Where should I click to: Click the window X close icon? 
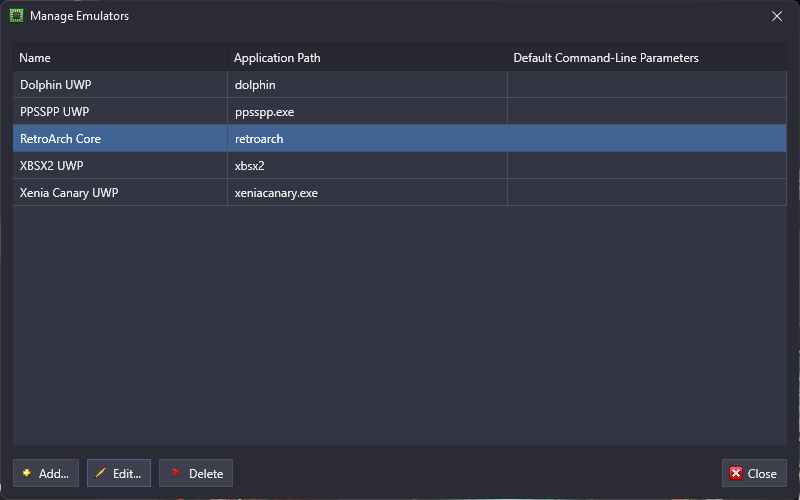777,16
